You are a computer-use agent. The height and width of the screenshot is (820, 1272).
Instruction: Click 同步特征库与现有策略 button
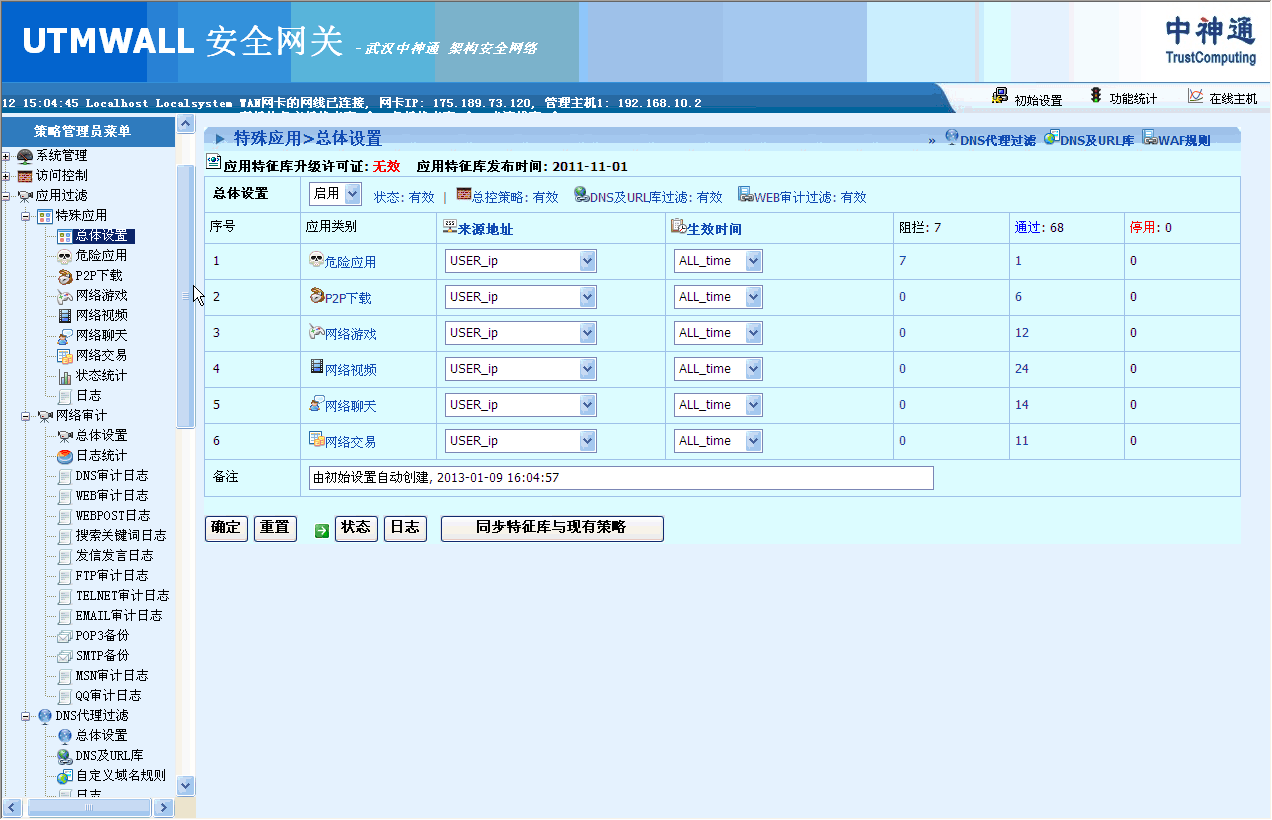[x=552, y=528]
